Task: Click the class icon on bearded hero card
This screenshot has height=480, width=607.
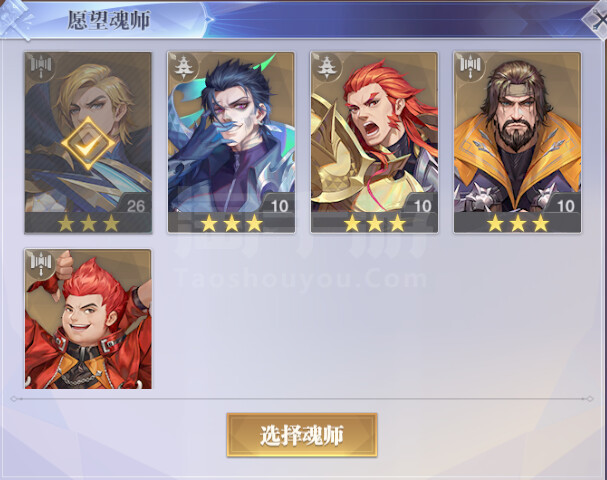Action: point(470,68)
